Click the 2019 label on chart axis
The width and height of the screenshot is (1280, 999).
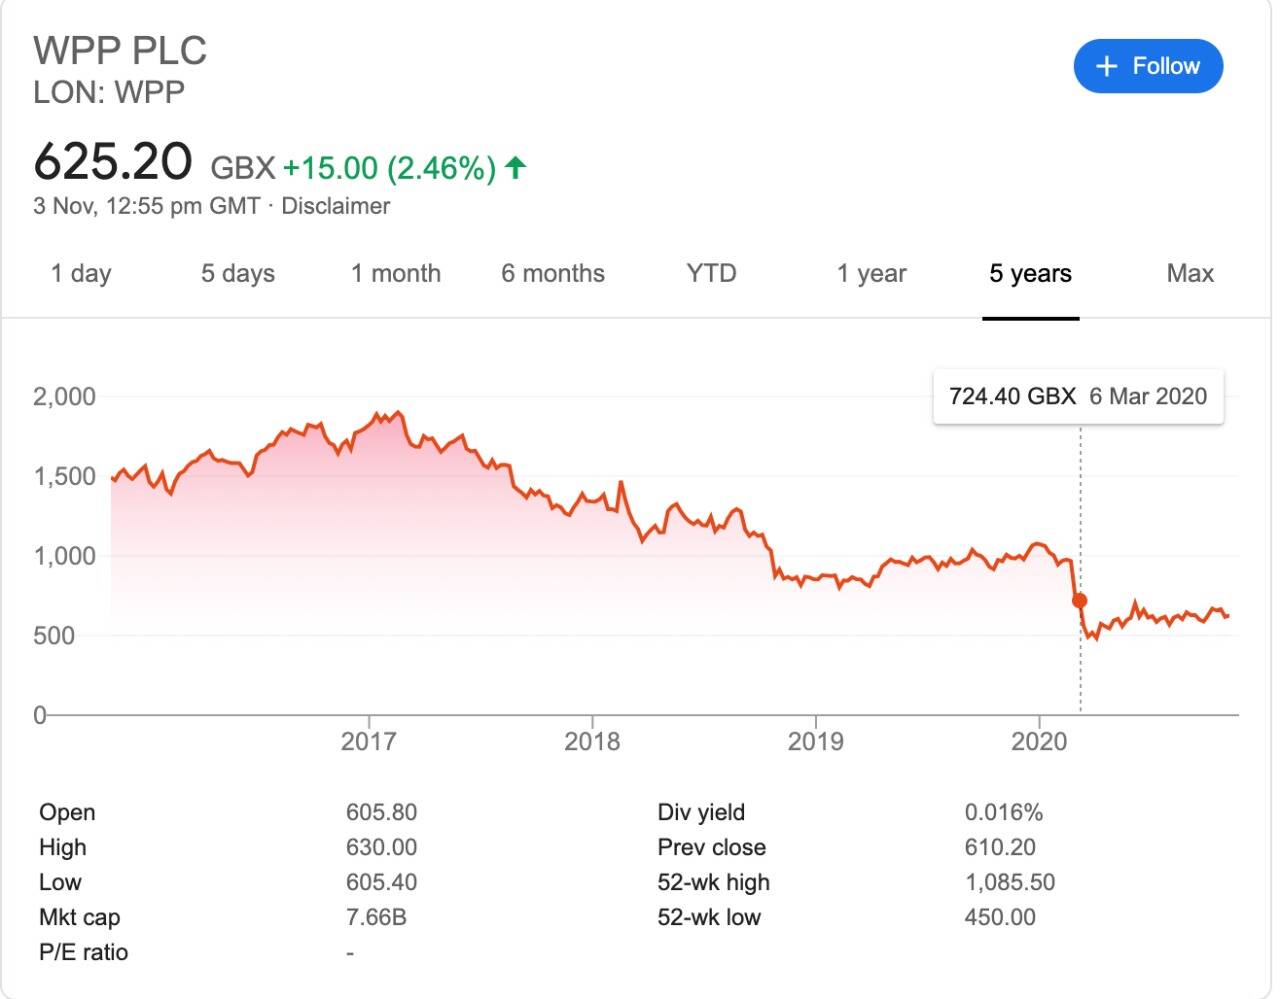click(815, 741)
